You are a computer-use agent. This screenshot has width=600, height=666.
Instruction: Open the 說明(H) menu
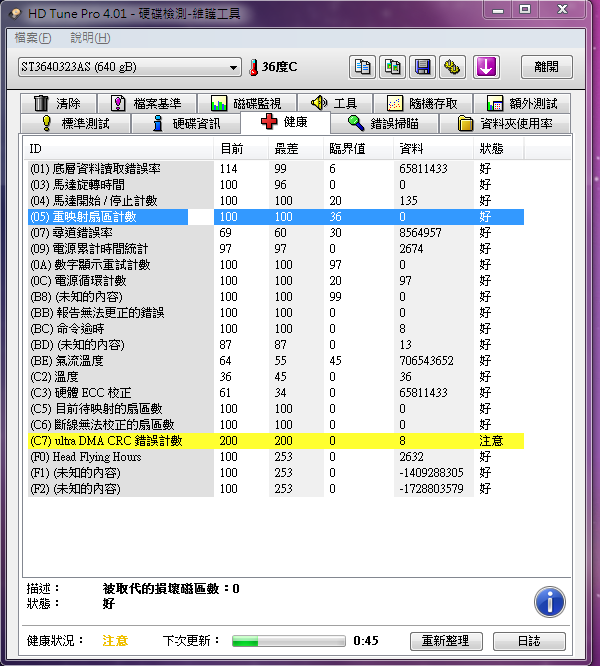(x=90, y=38)
